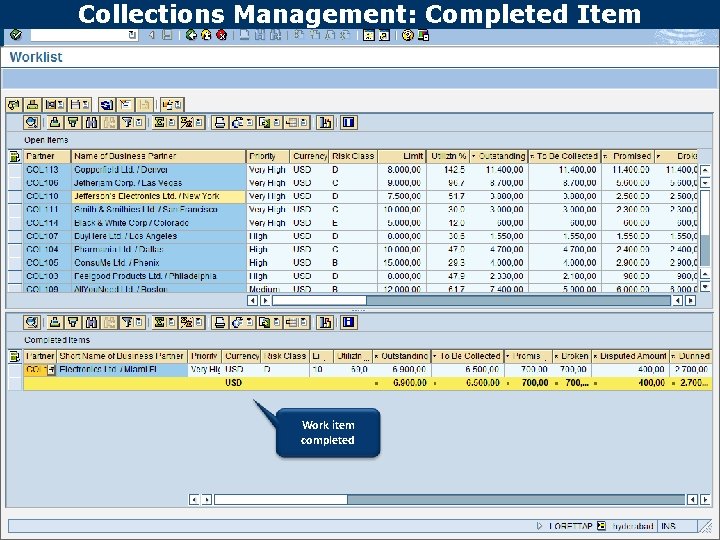Image resolution: width=720 pixels, height=540 pixels.
Task: Open the command field history dropdown
Action: click(132, 35)
